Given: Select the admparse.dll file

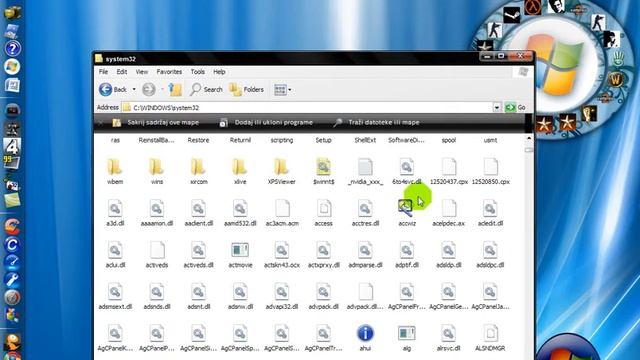Looking at the screenshot, I should (365, 254).
